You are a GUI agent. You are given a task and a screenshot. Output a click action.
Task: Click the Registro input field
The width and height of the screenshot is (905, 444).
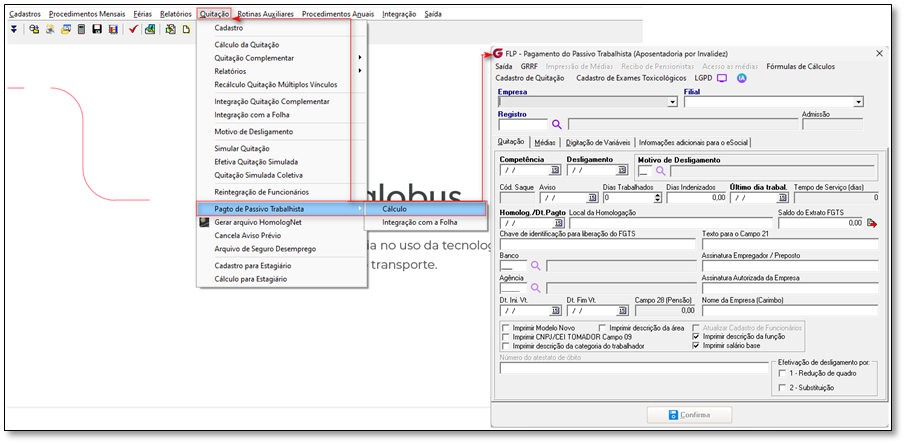(x=523, y=124)
